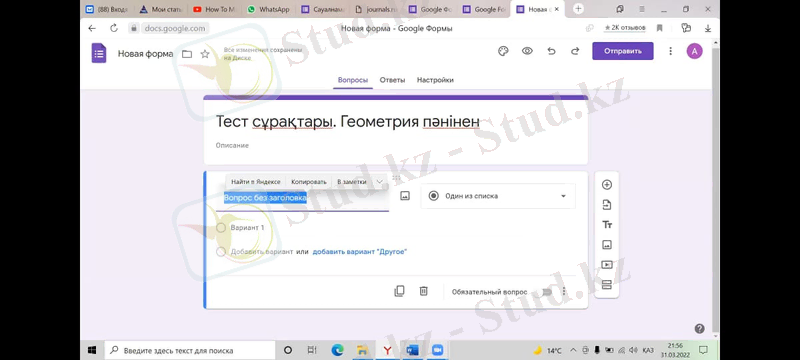Switch to the WhatsApp browser tab
800x360 pixels.
[x=269, y=9]
